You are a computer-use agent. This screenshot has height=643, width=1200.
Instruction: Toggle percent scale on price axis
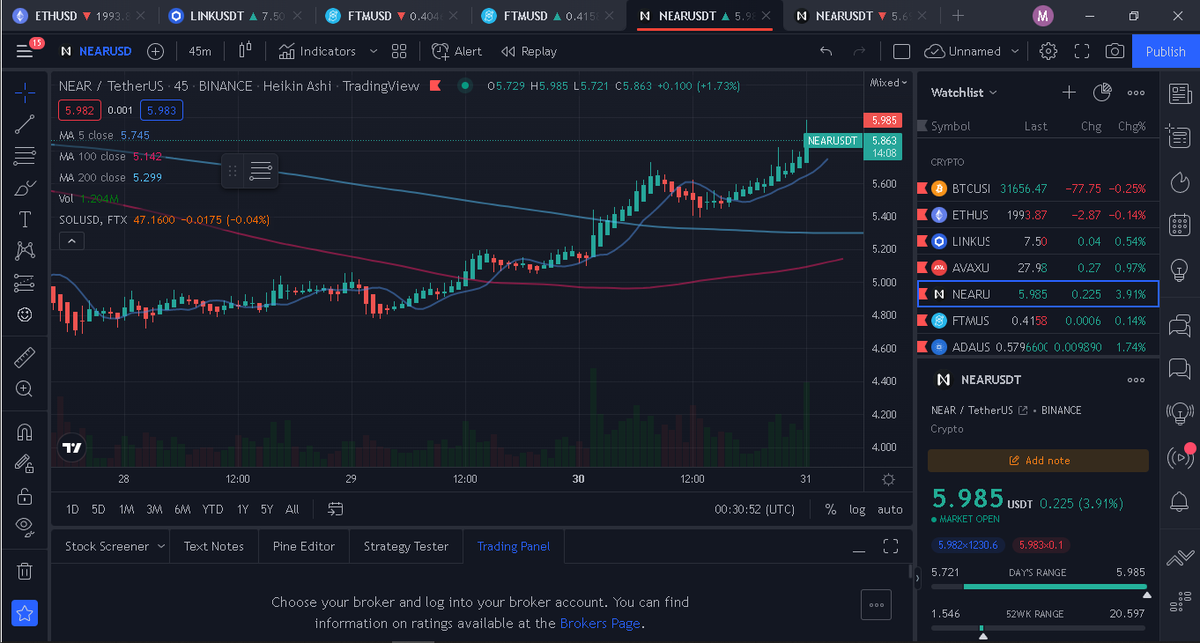[x=830, y=509]
